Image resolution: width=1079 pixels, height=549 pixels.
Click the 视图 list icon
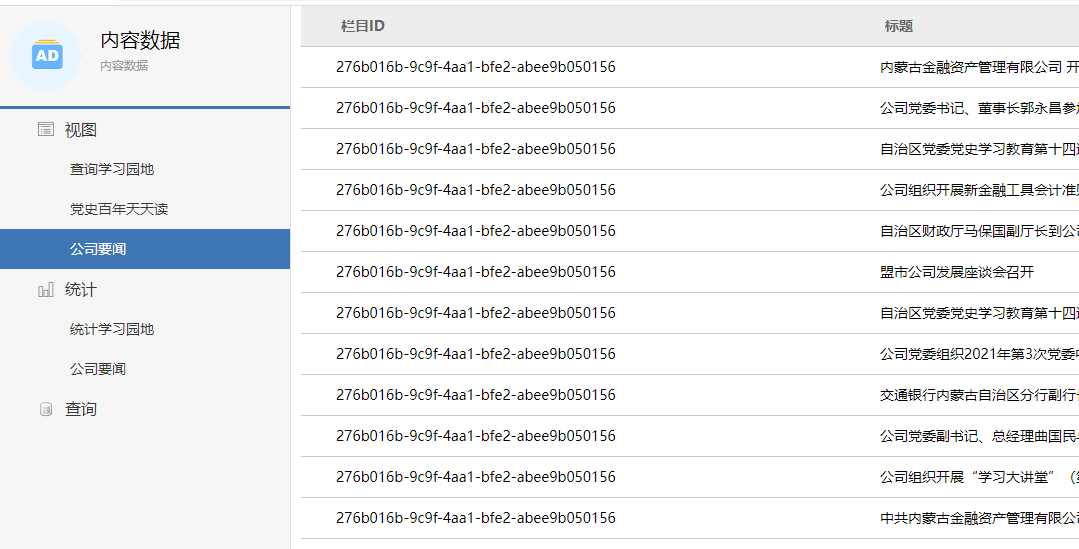(x=46, y=130)
